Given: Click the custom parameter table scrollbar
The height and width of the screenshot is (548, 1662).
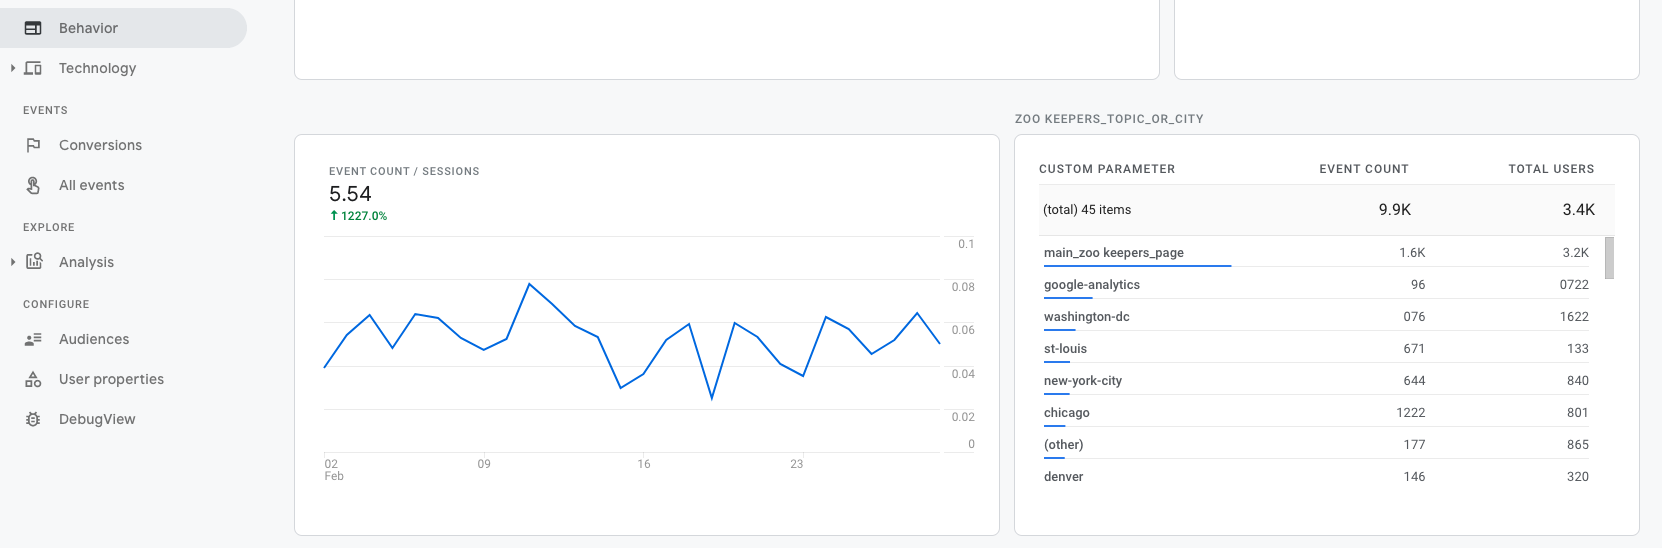Looking at the screenshot, I should click(1609, 258).
